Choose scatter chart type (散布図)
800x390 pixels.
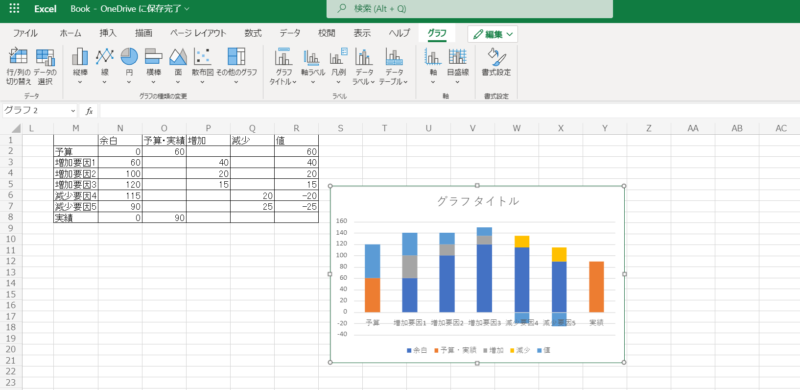point(203,67)
